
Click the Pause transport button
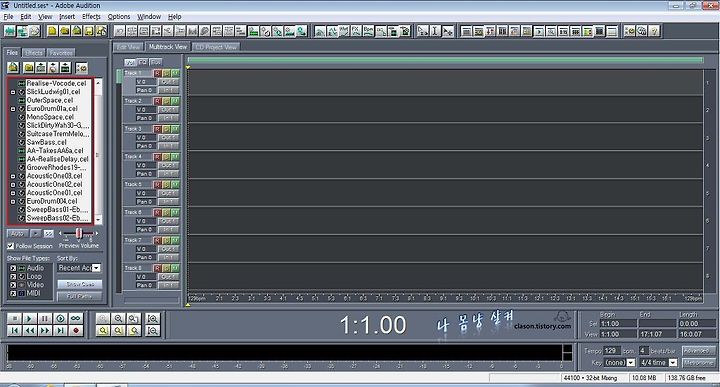click(45, 318)
